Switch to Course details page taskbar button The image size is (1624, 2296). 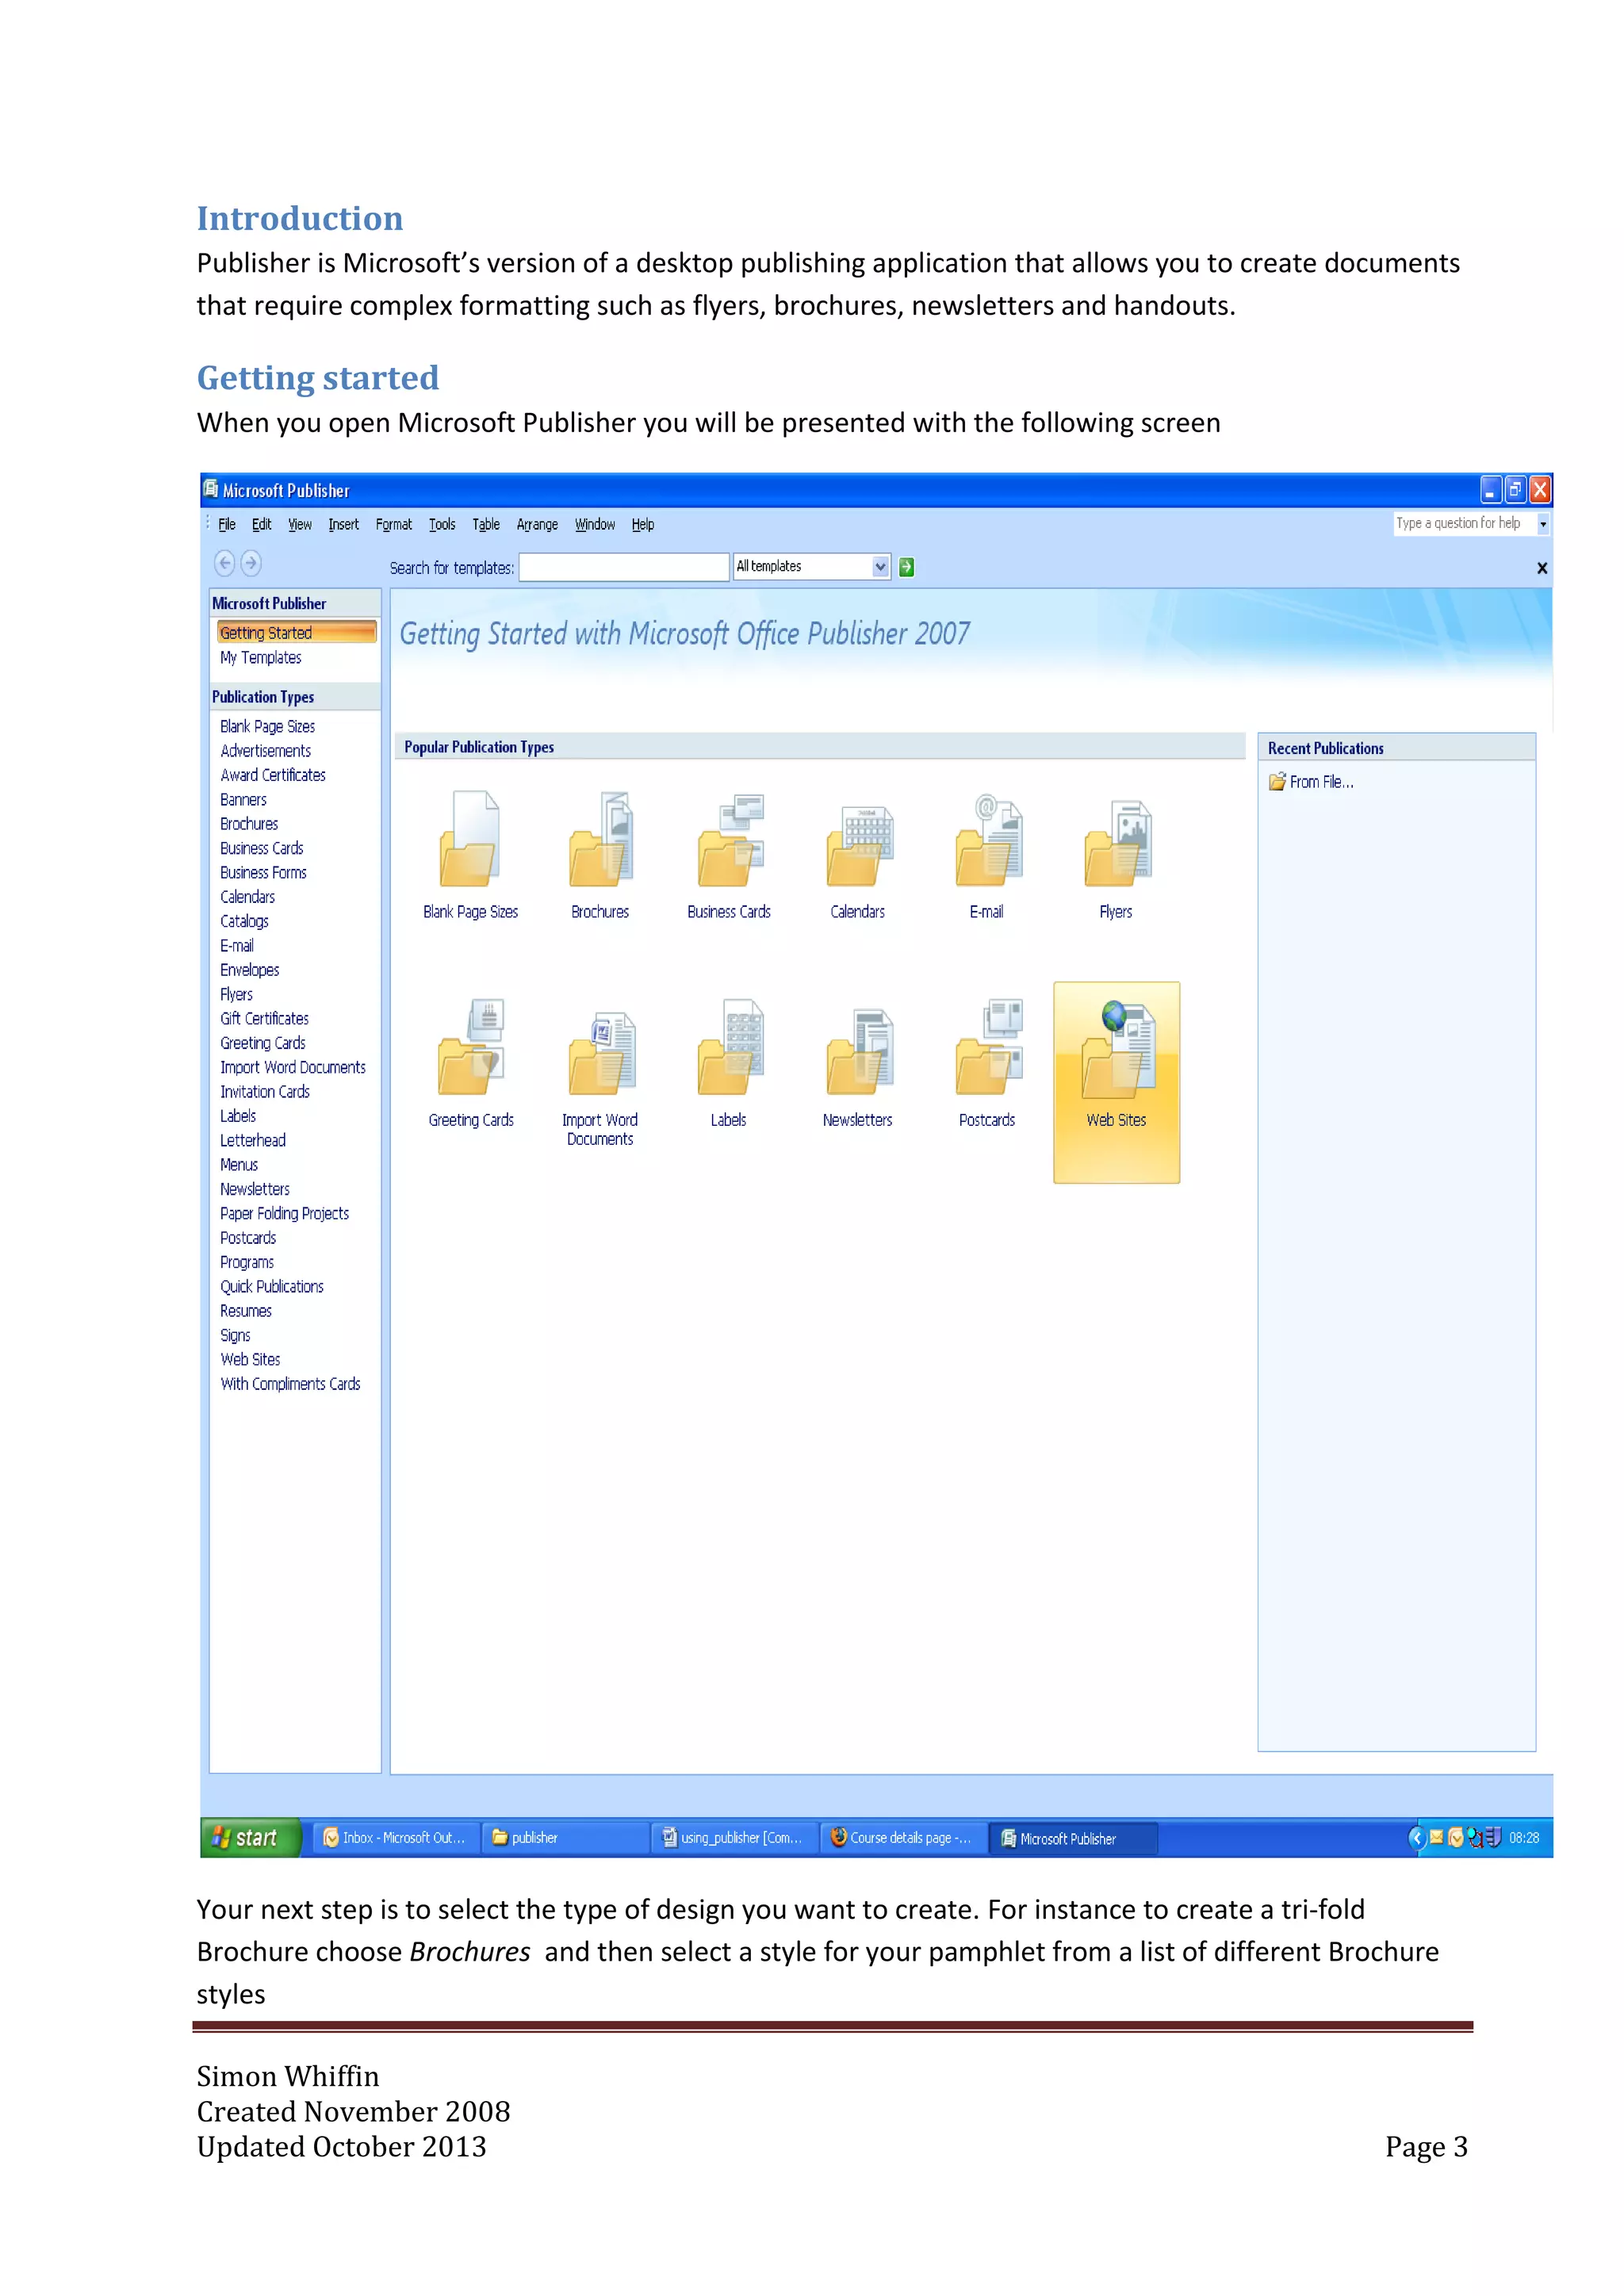coord(903,1838)
